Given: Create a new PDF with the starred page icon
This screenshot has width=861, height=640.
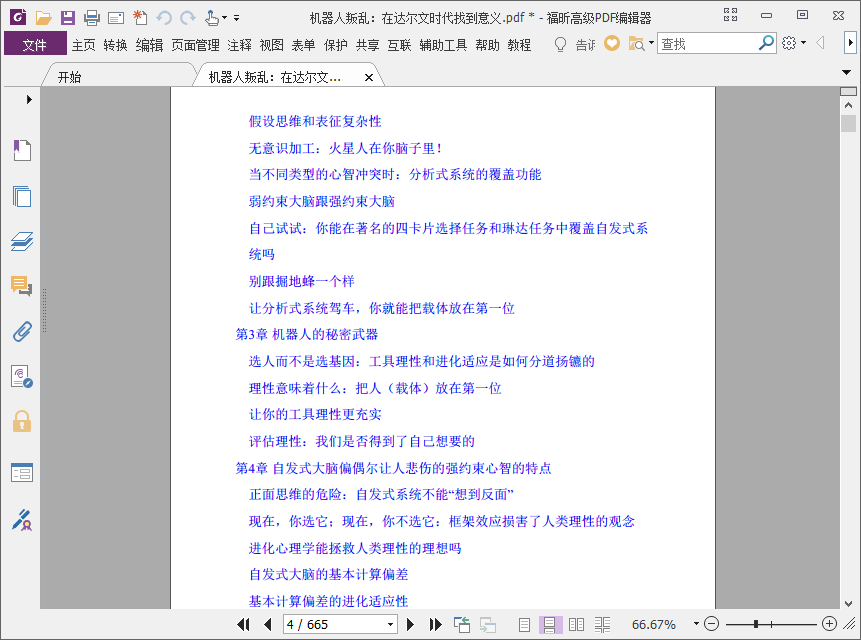Looking at the screenshot, I should point(140,18).
